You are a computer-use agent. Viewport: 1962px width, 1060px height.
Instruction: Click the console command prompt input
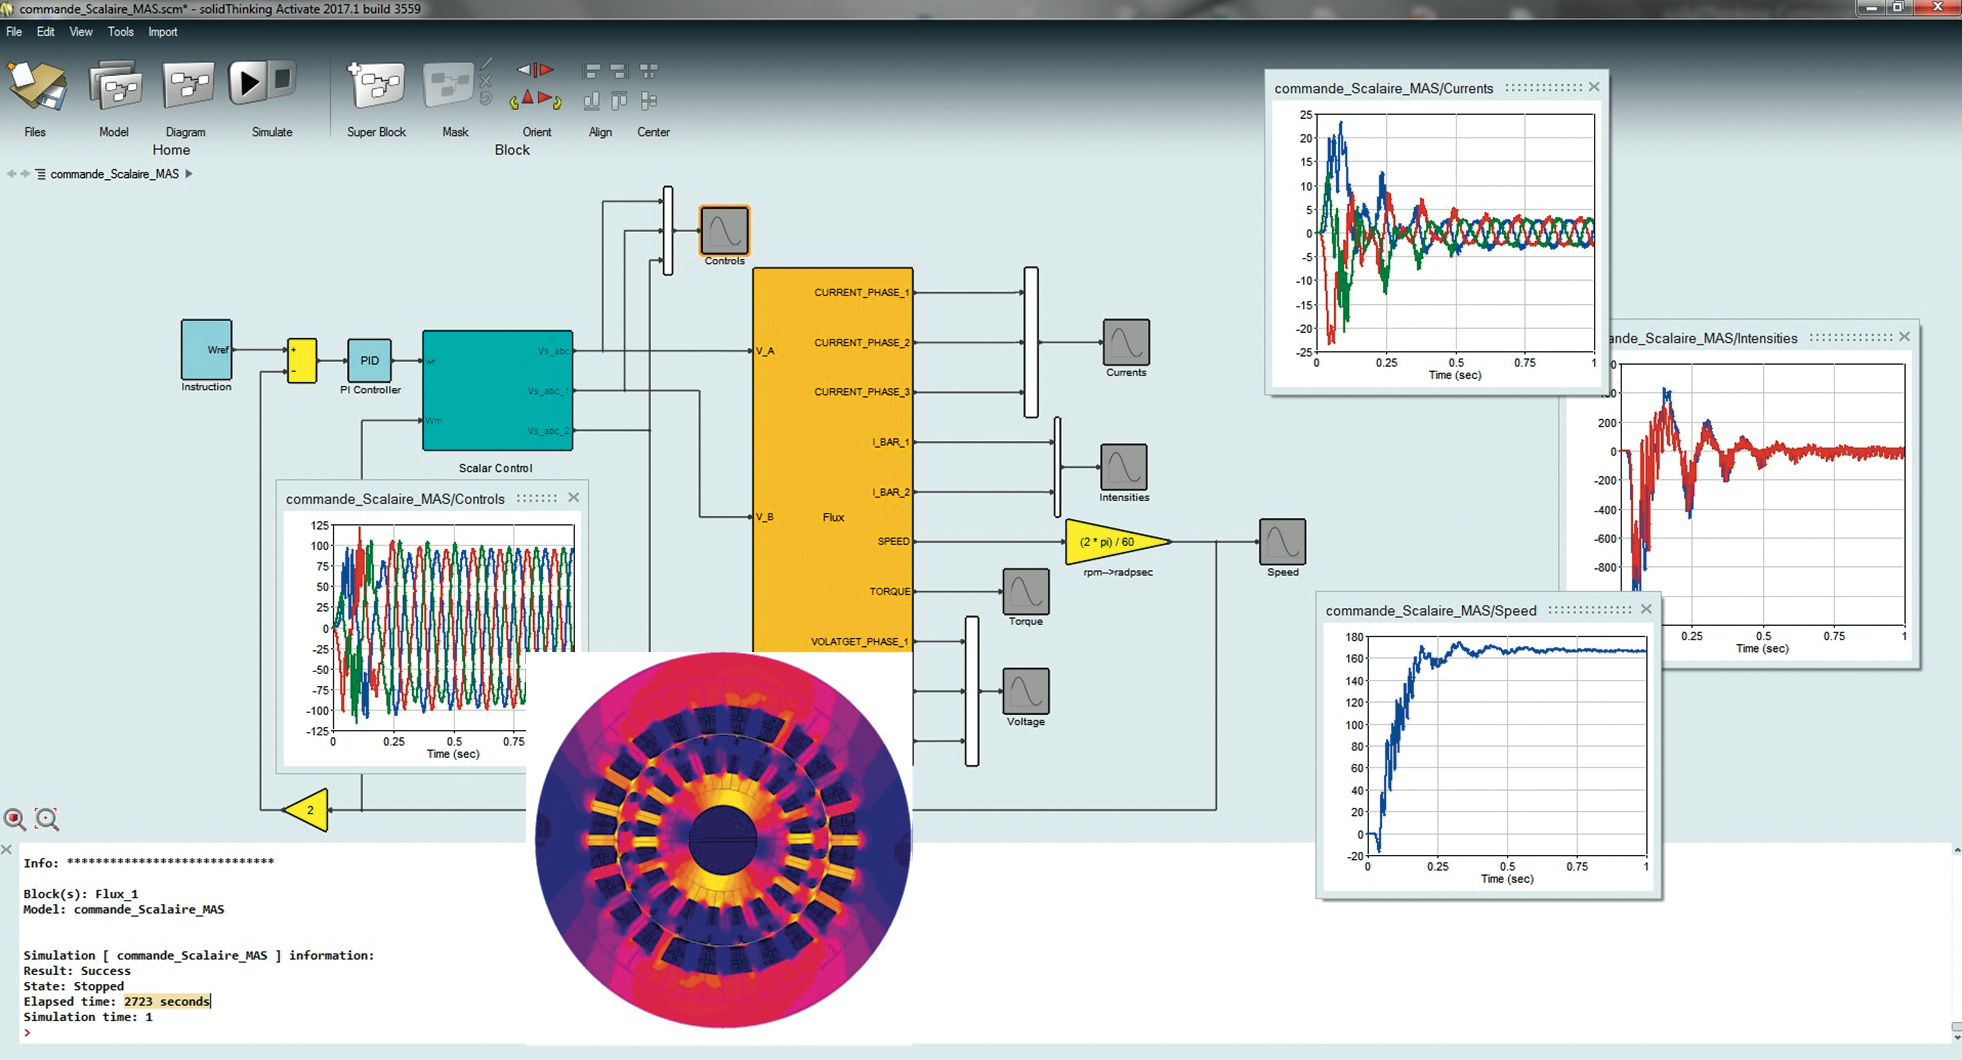pyautogui.click(x=200, y=1032)
